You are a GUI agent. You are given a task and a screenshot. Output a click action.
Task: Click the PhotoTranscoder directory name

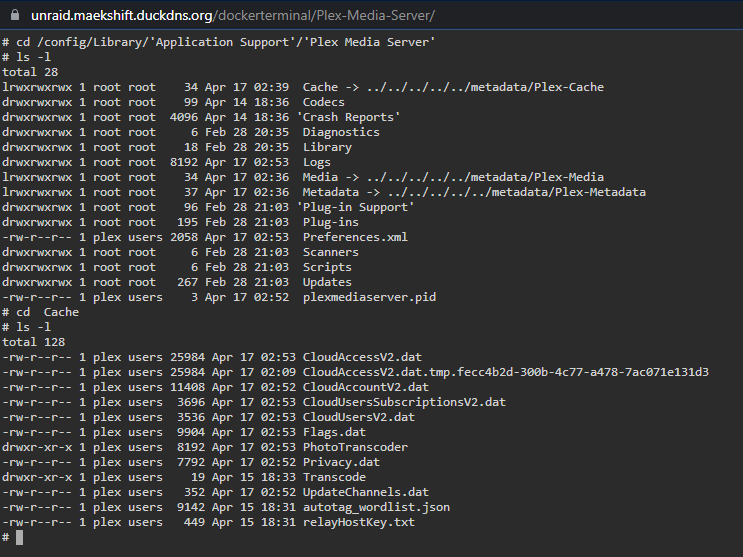(x=355, y=447)
